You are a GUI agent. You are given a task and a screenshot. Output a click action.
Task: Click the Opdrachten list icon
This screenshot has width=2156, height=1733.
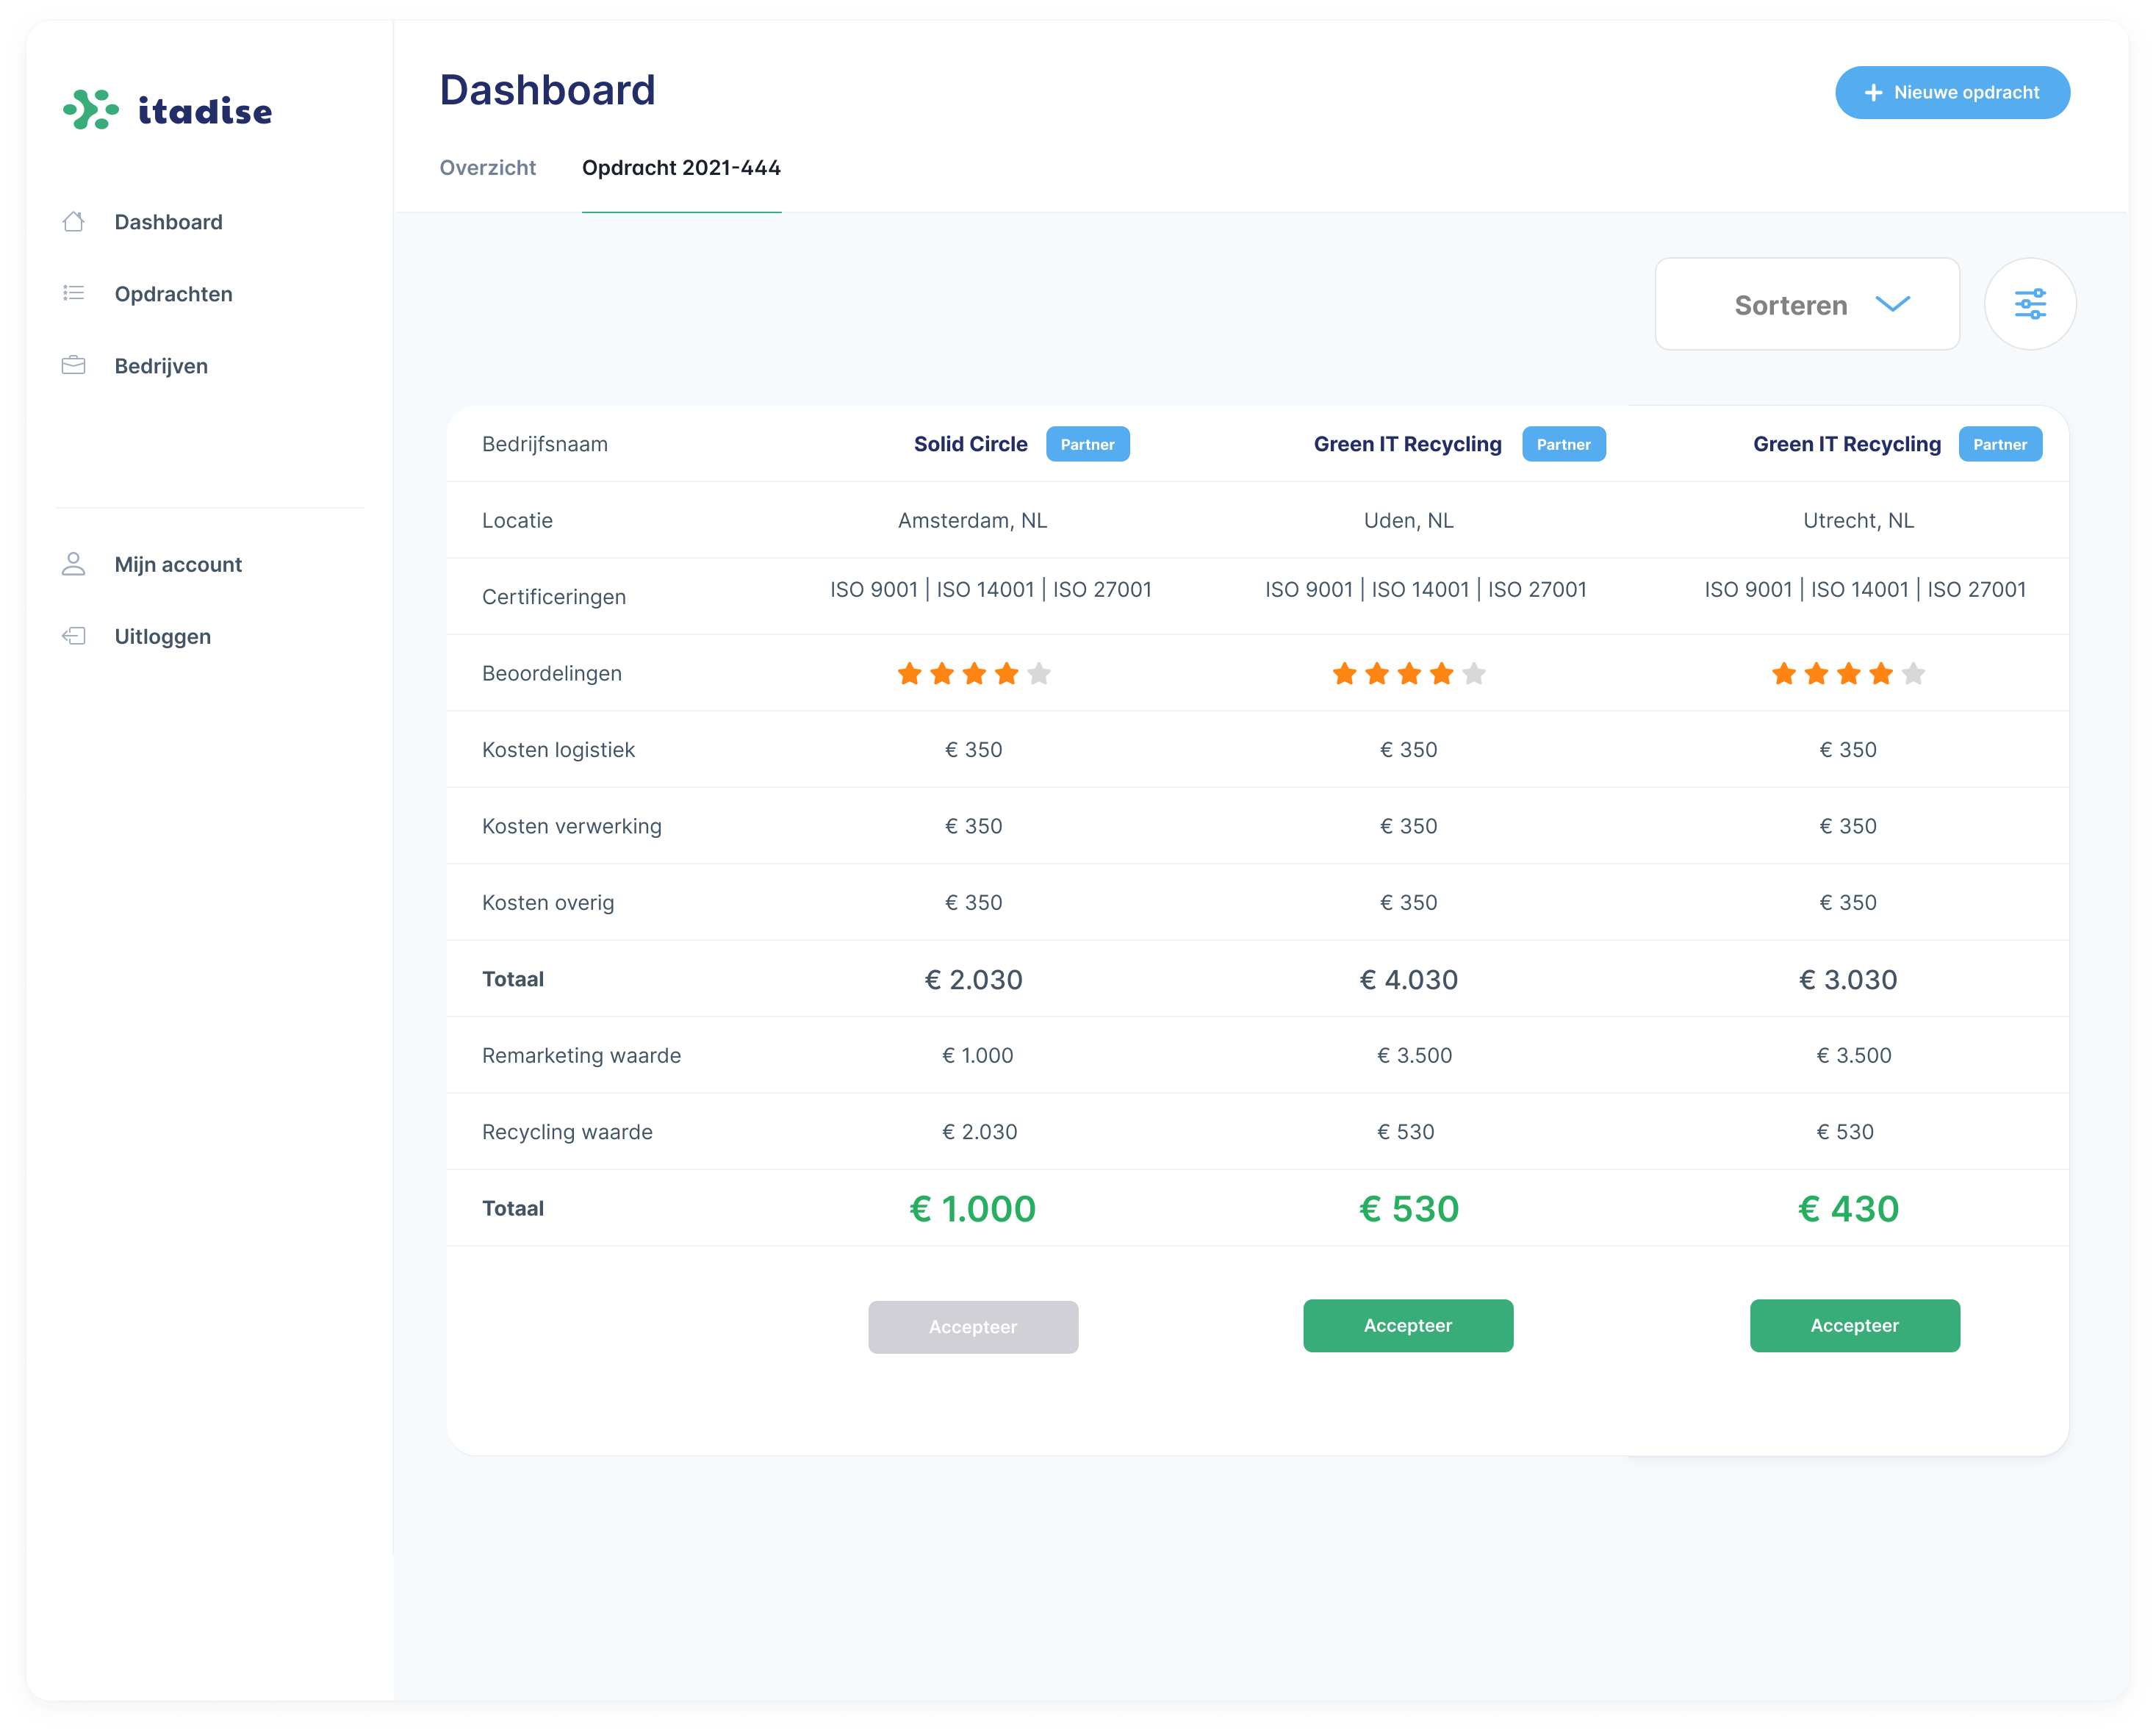pos(73,293)
